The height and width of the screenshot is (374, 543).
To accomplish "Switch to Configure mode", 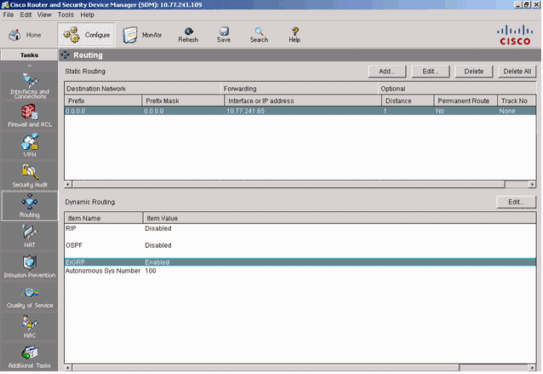I will (87, 35).
